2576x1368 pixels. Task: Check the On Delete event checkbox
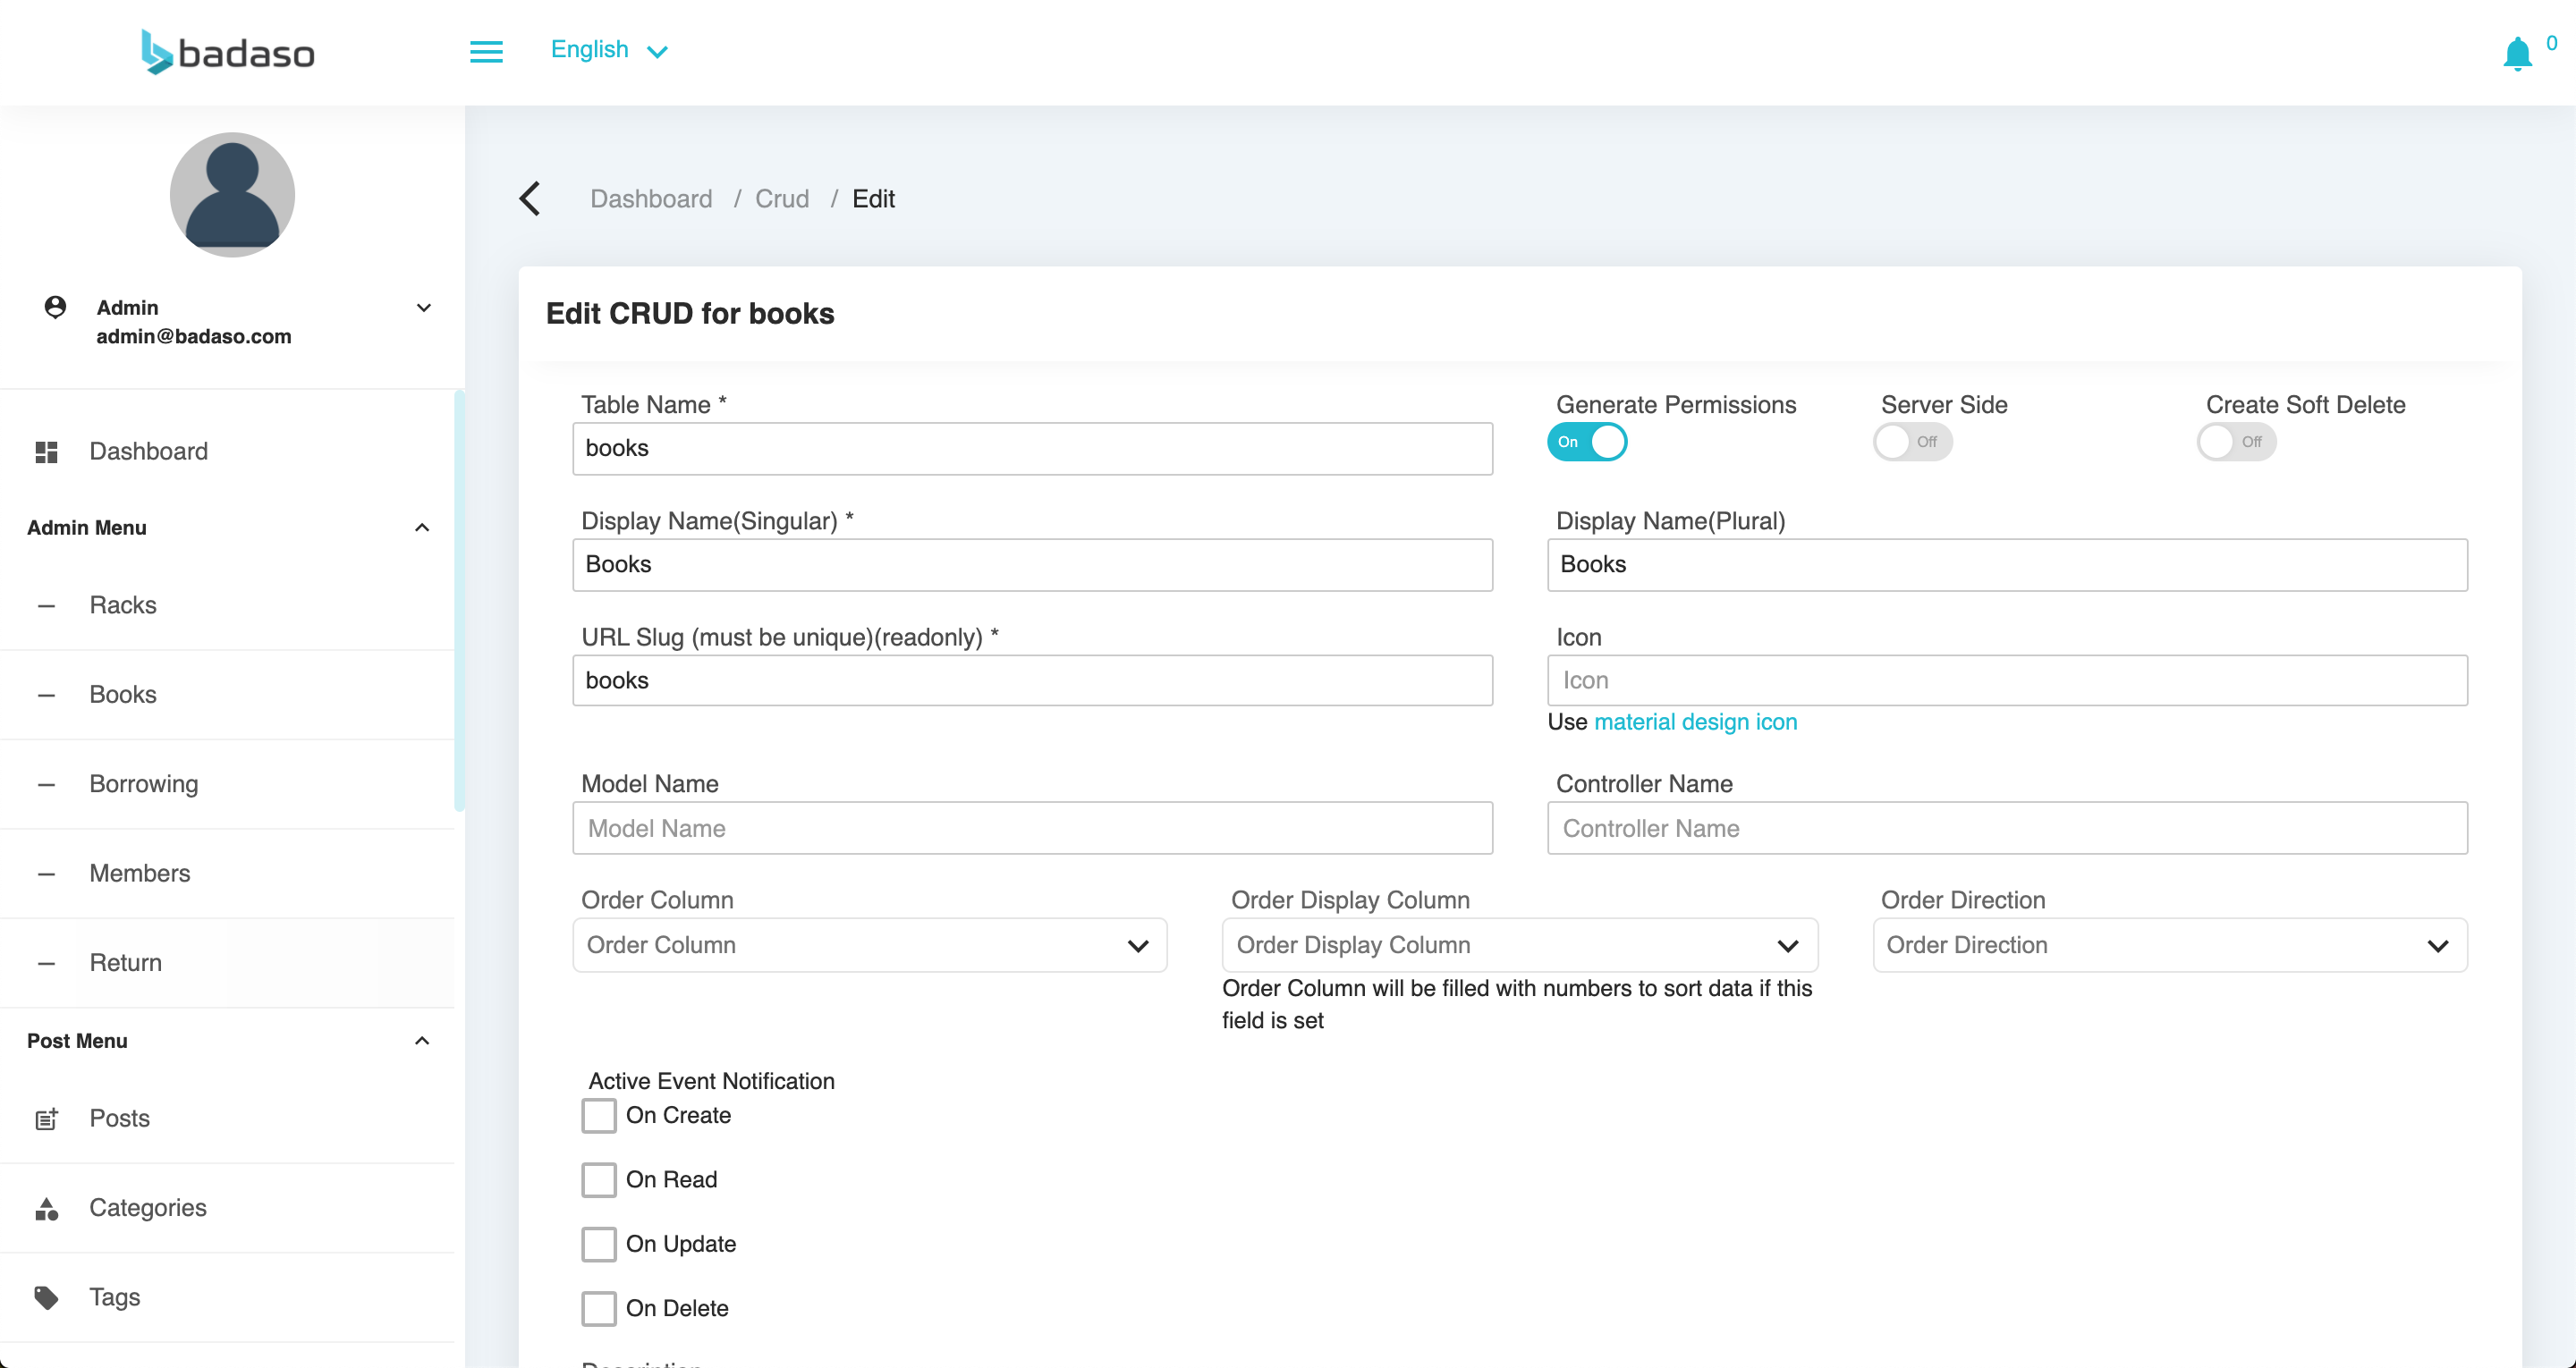pyautogui.click(x=599, y=1308)
